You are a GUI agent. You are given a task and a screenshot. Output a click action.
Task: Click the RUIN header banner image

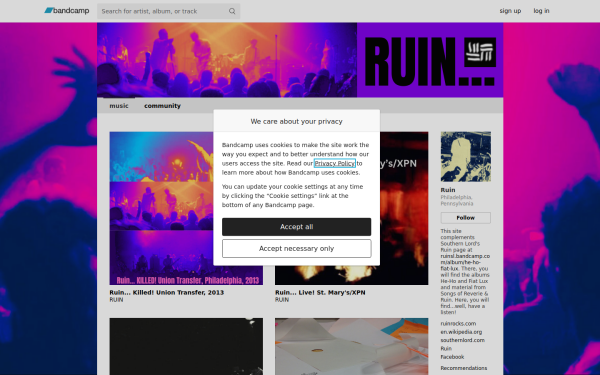click(x=300, y=60)
